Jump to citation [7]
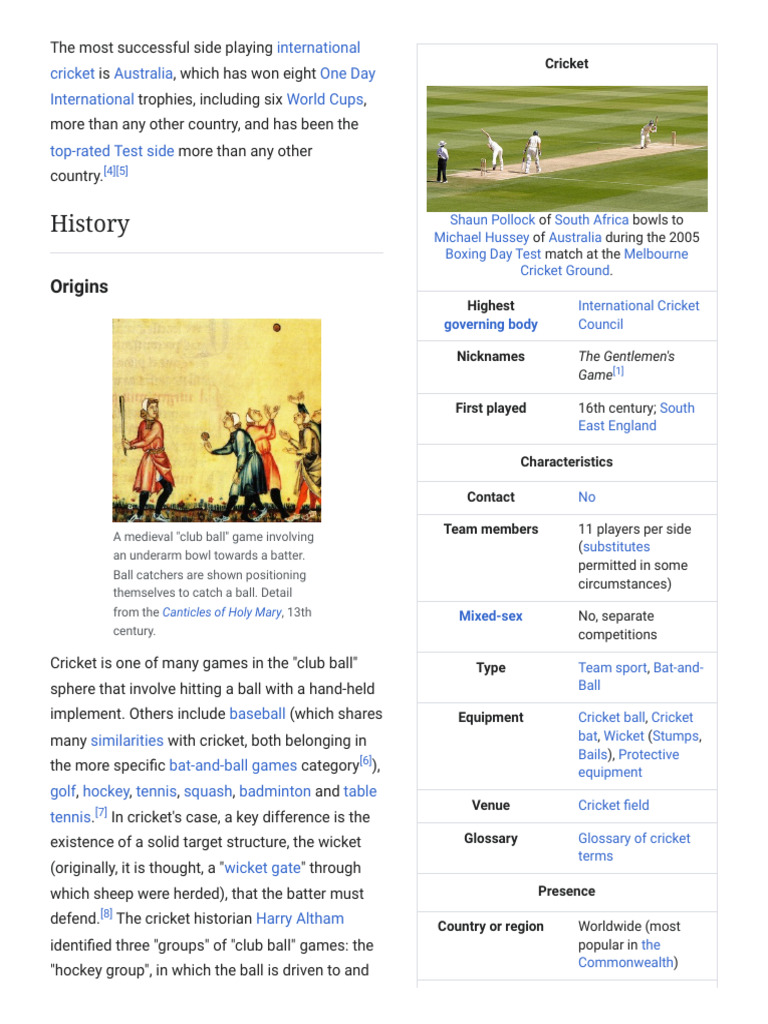Image resolution: width=768 pixels, height=1024 pixels. [x=101, y=812]
